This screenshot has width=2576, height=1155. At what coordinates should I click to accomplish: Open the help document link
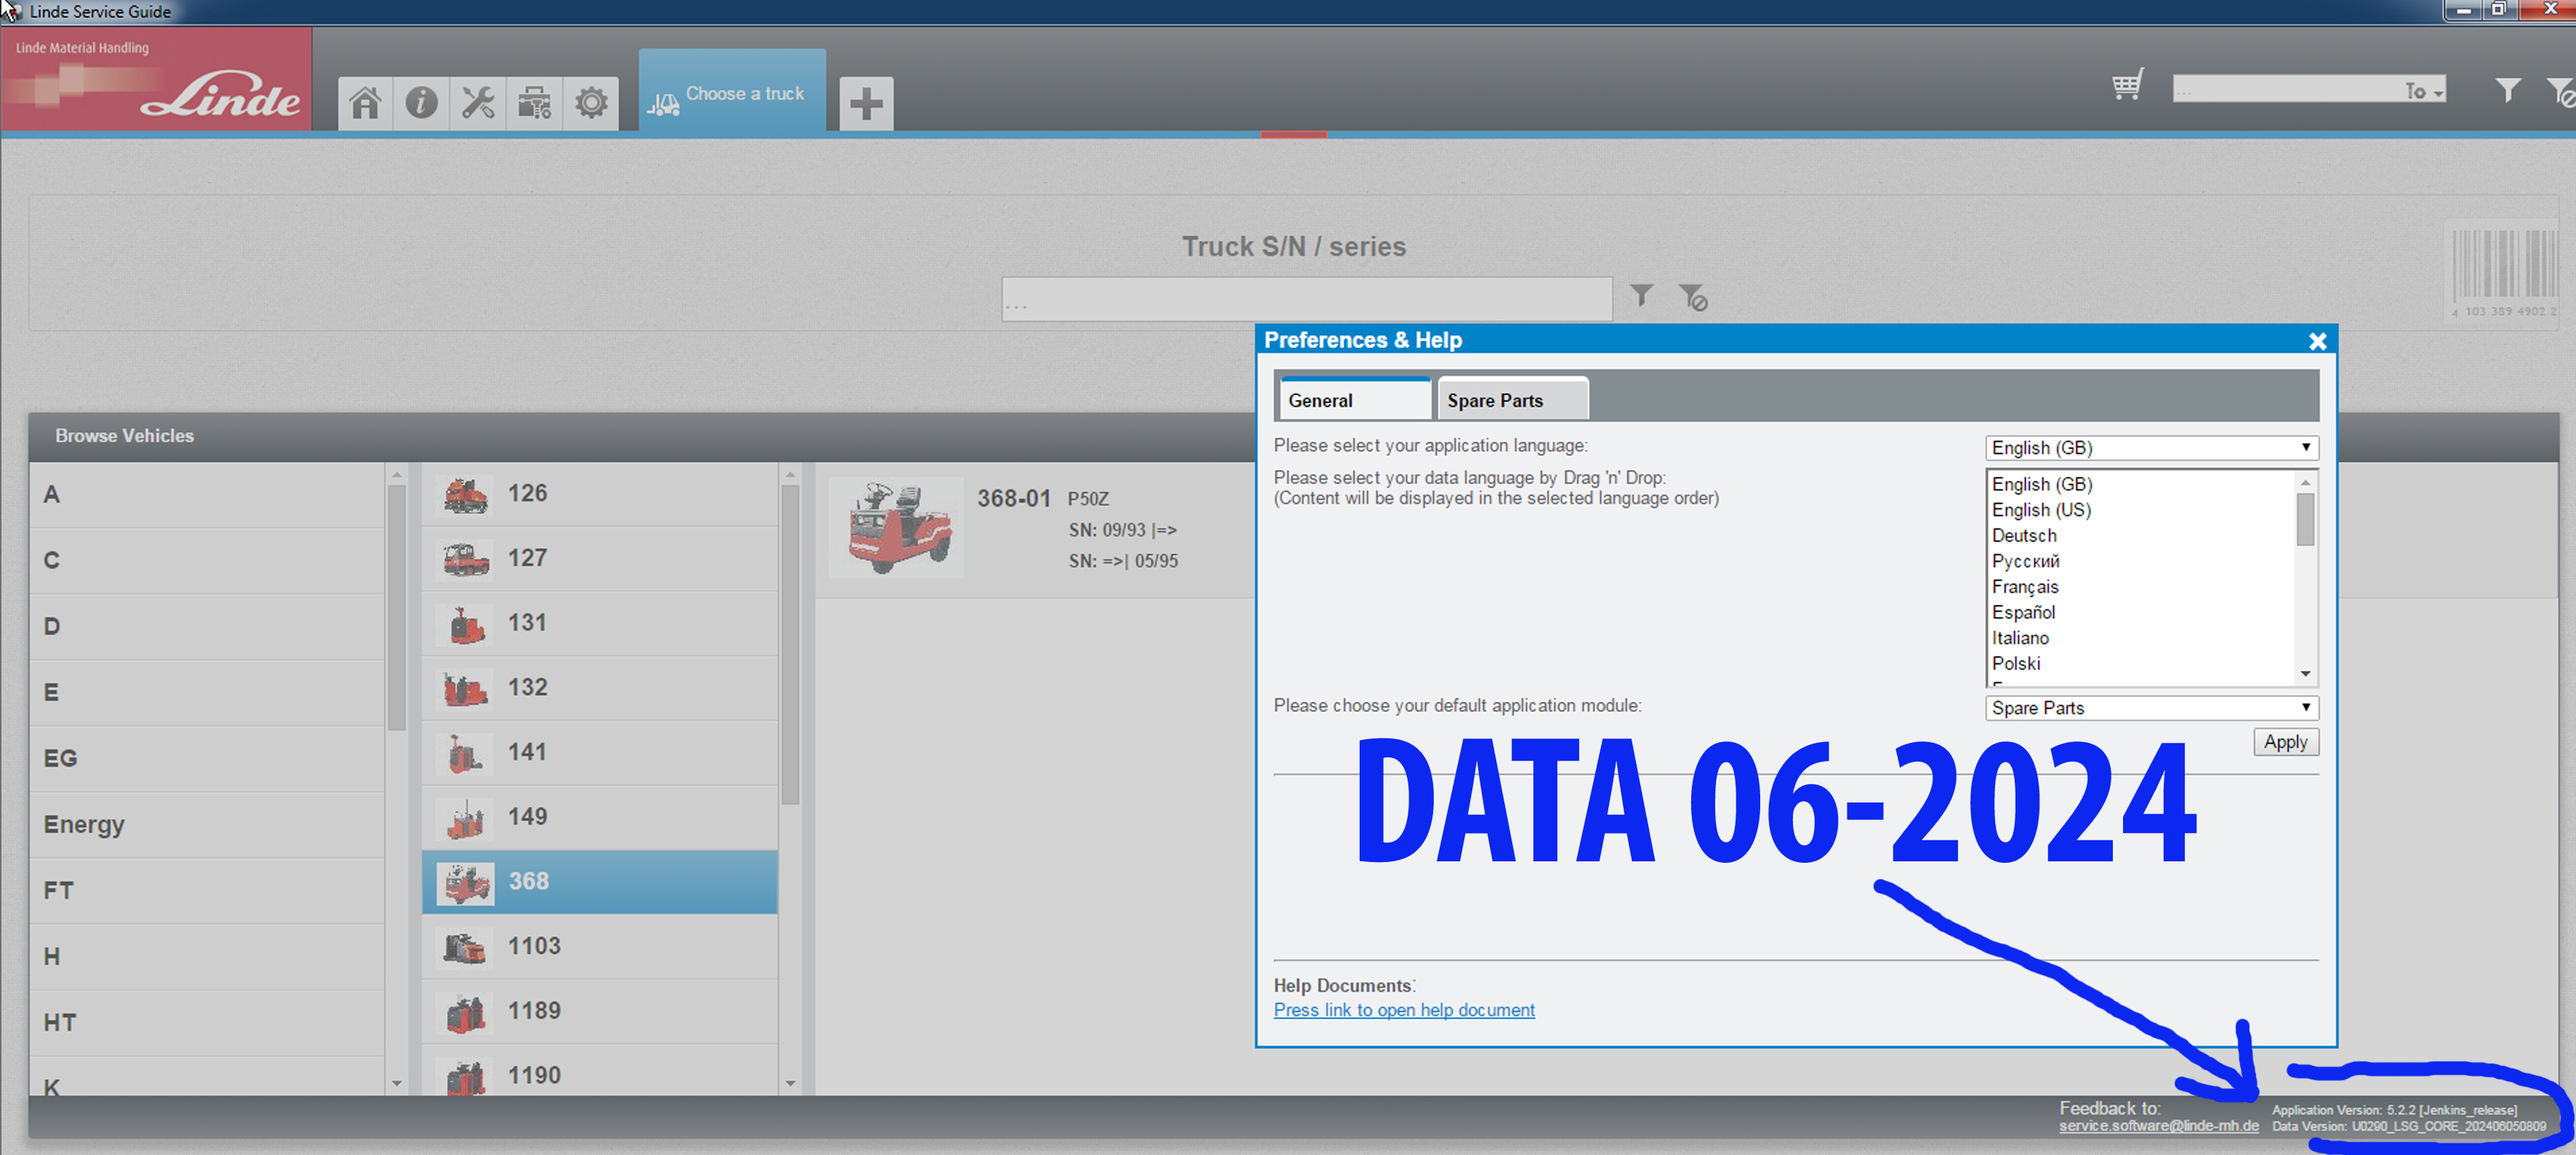pyautogui.click(x=1403, y=1010)
